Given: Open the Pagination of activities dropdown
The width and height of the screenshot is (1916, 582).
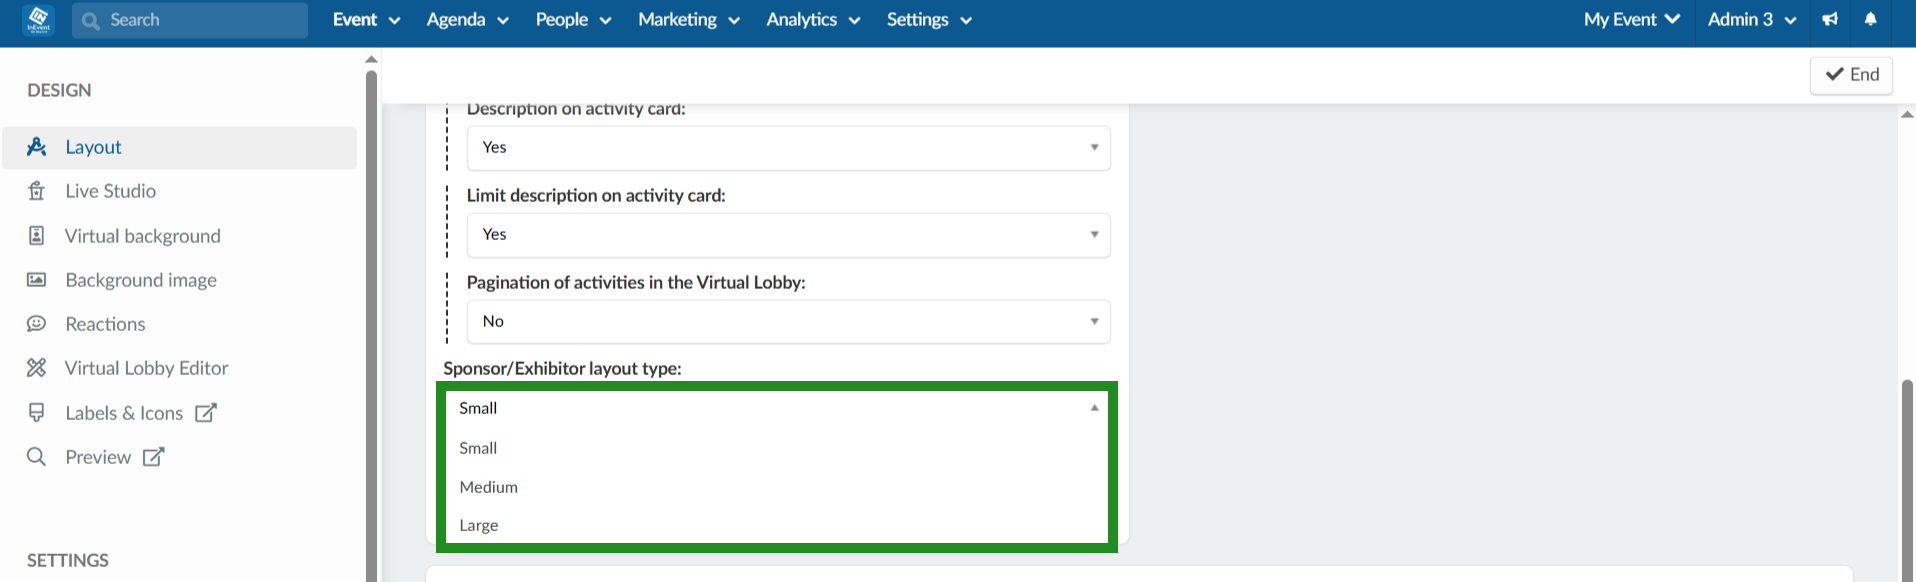Looking at the screenshot, I should (x=788, y=322).
